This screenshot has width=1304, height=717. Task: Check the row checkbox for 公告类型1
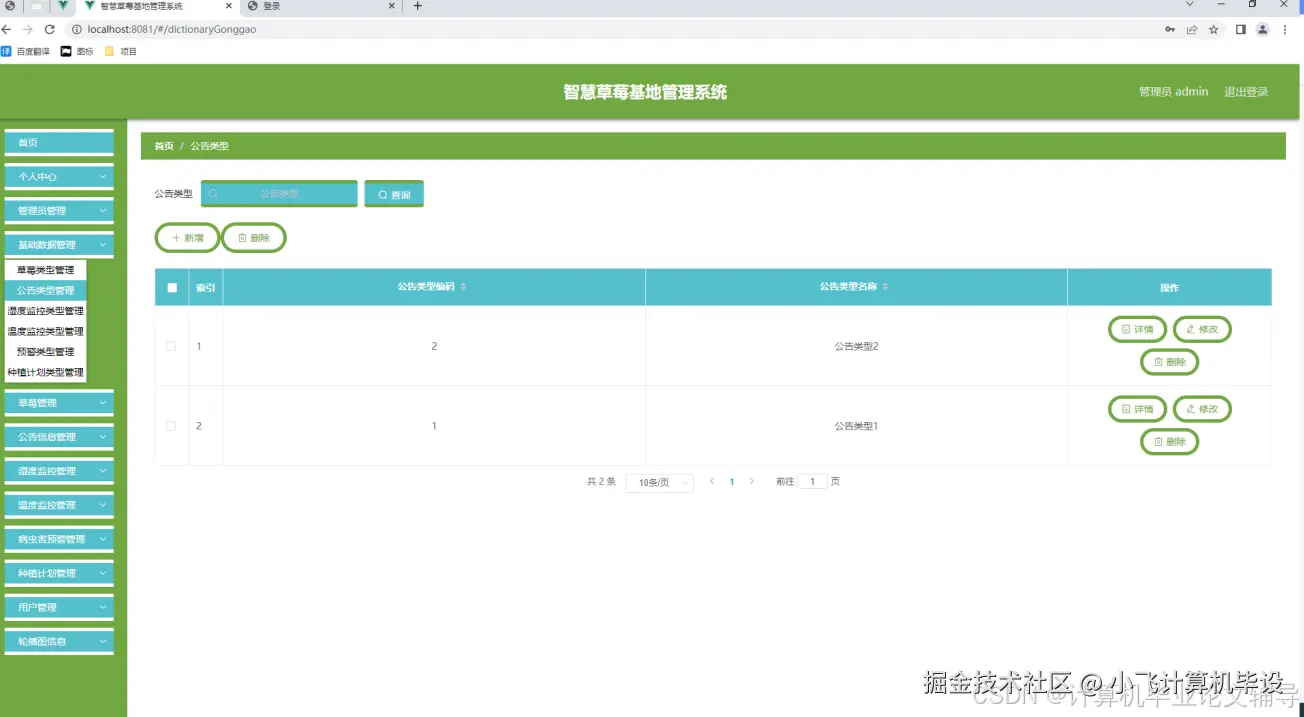tap(171, 425)
